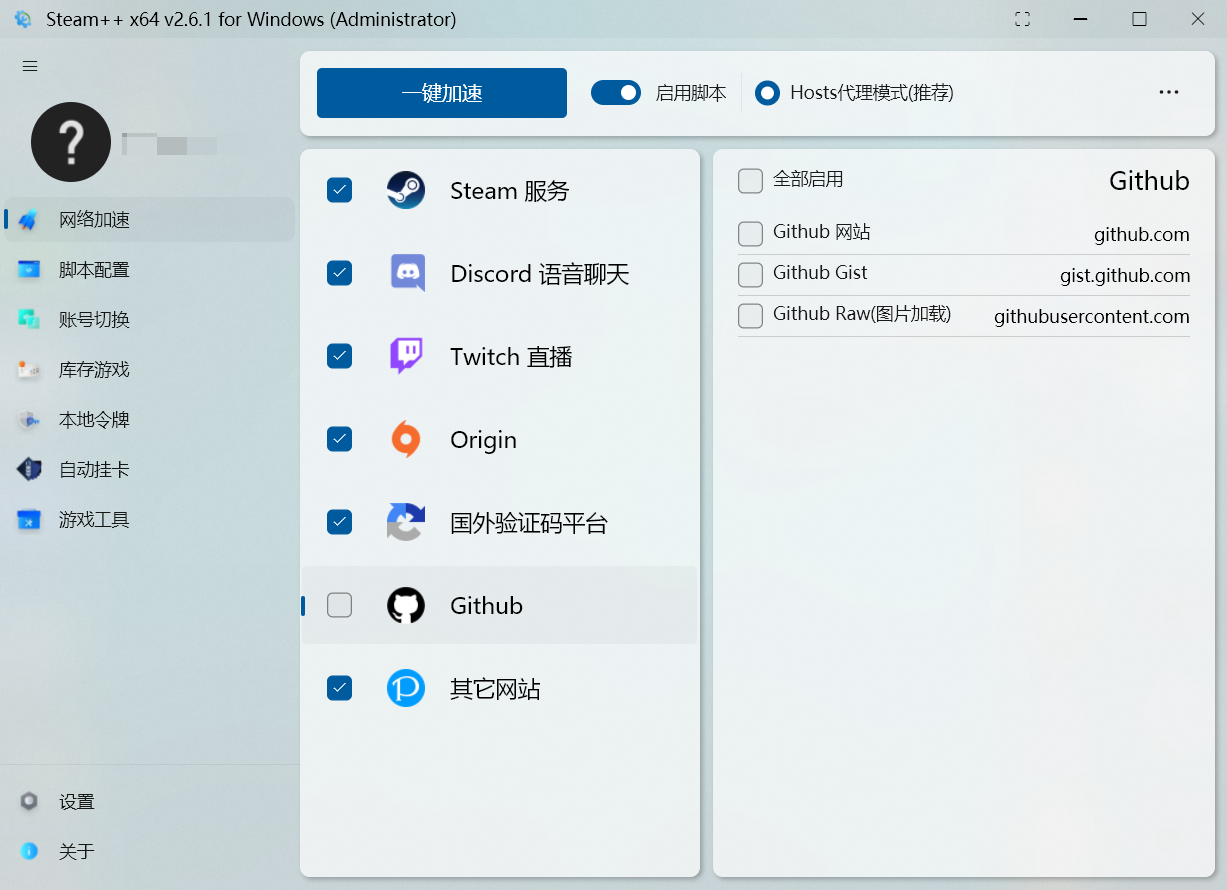Click the user avatar question mark icon
The width and height of the screenshot is (1227, 890).
coord(70,142)
